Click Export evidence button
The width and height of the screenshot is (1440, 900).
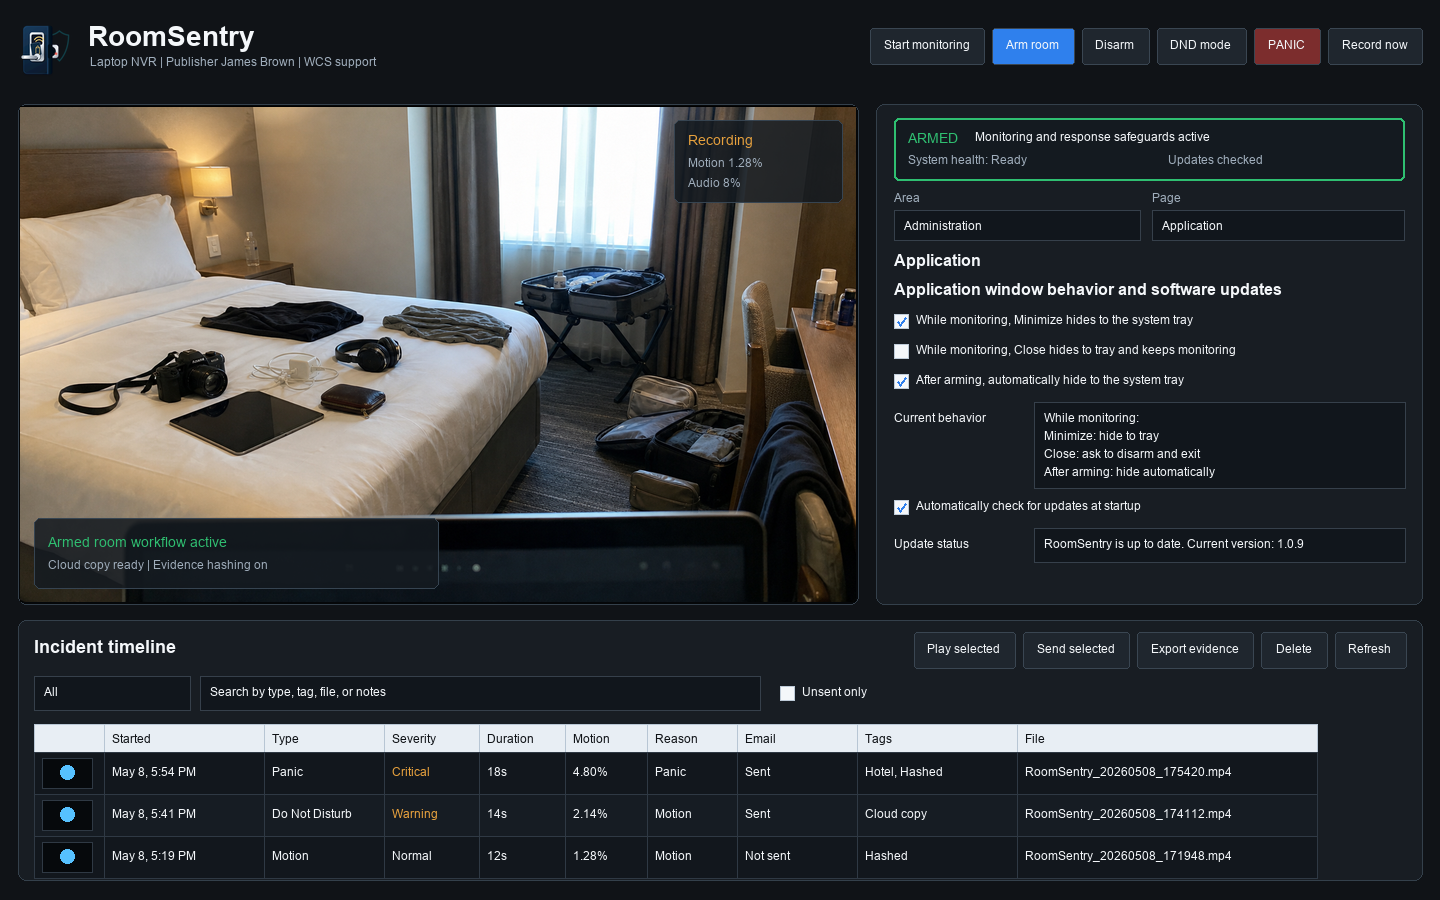[x=1195, y=650]
